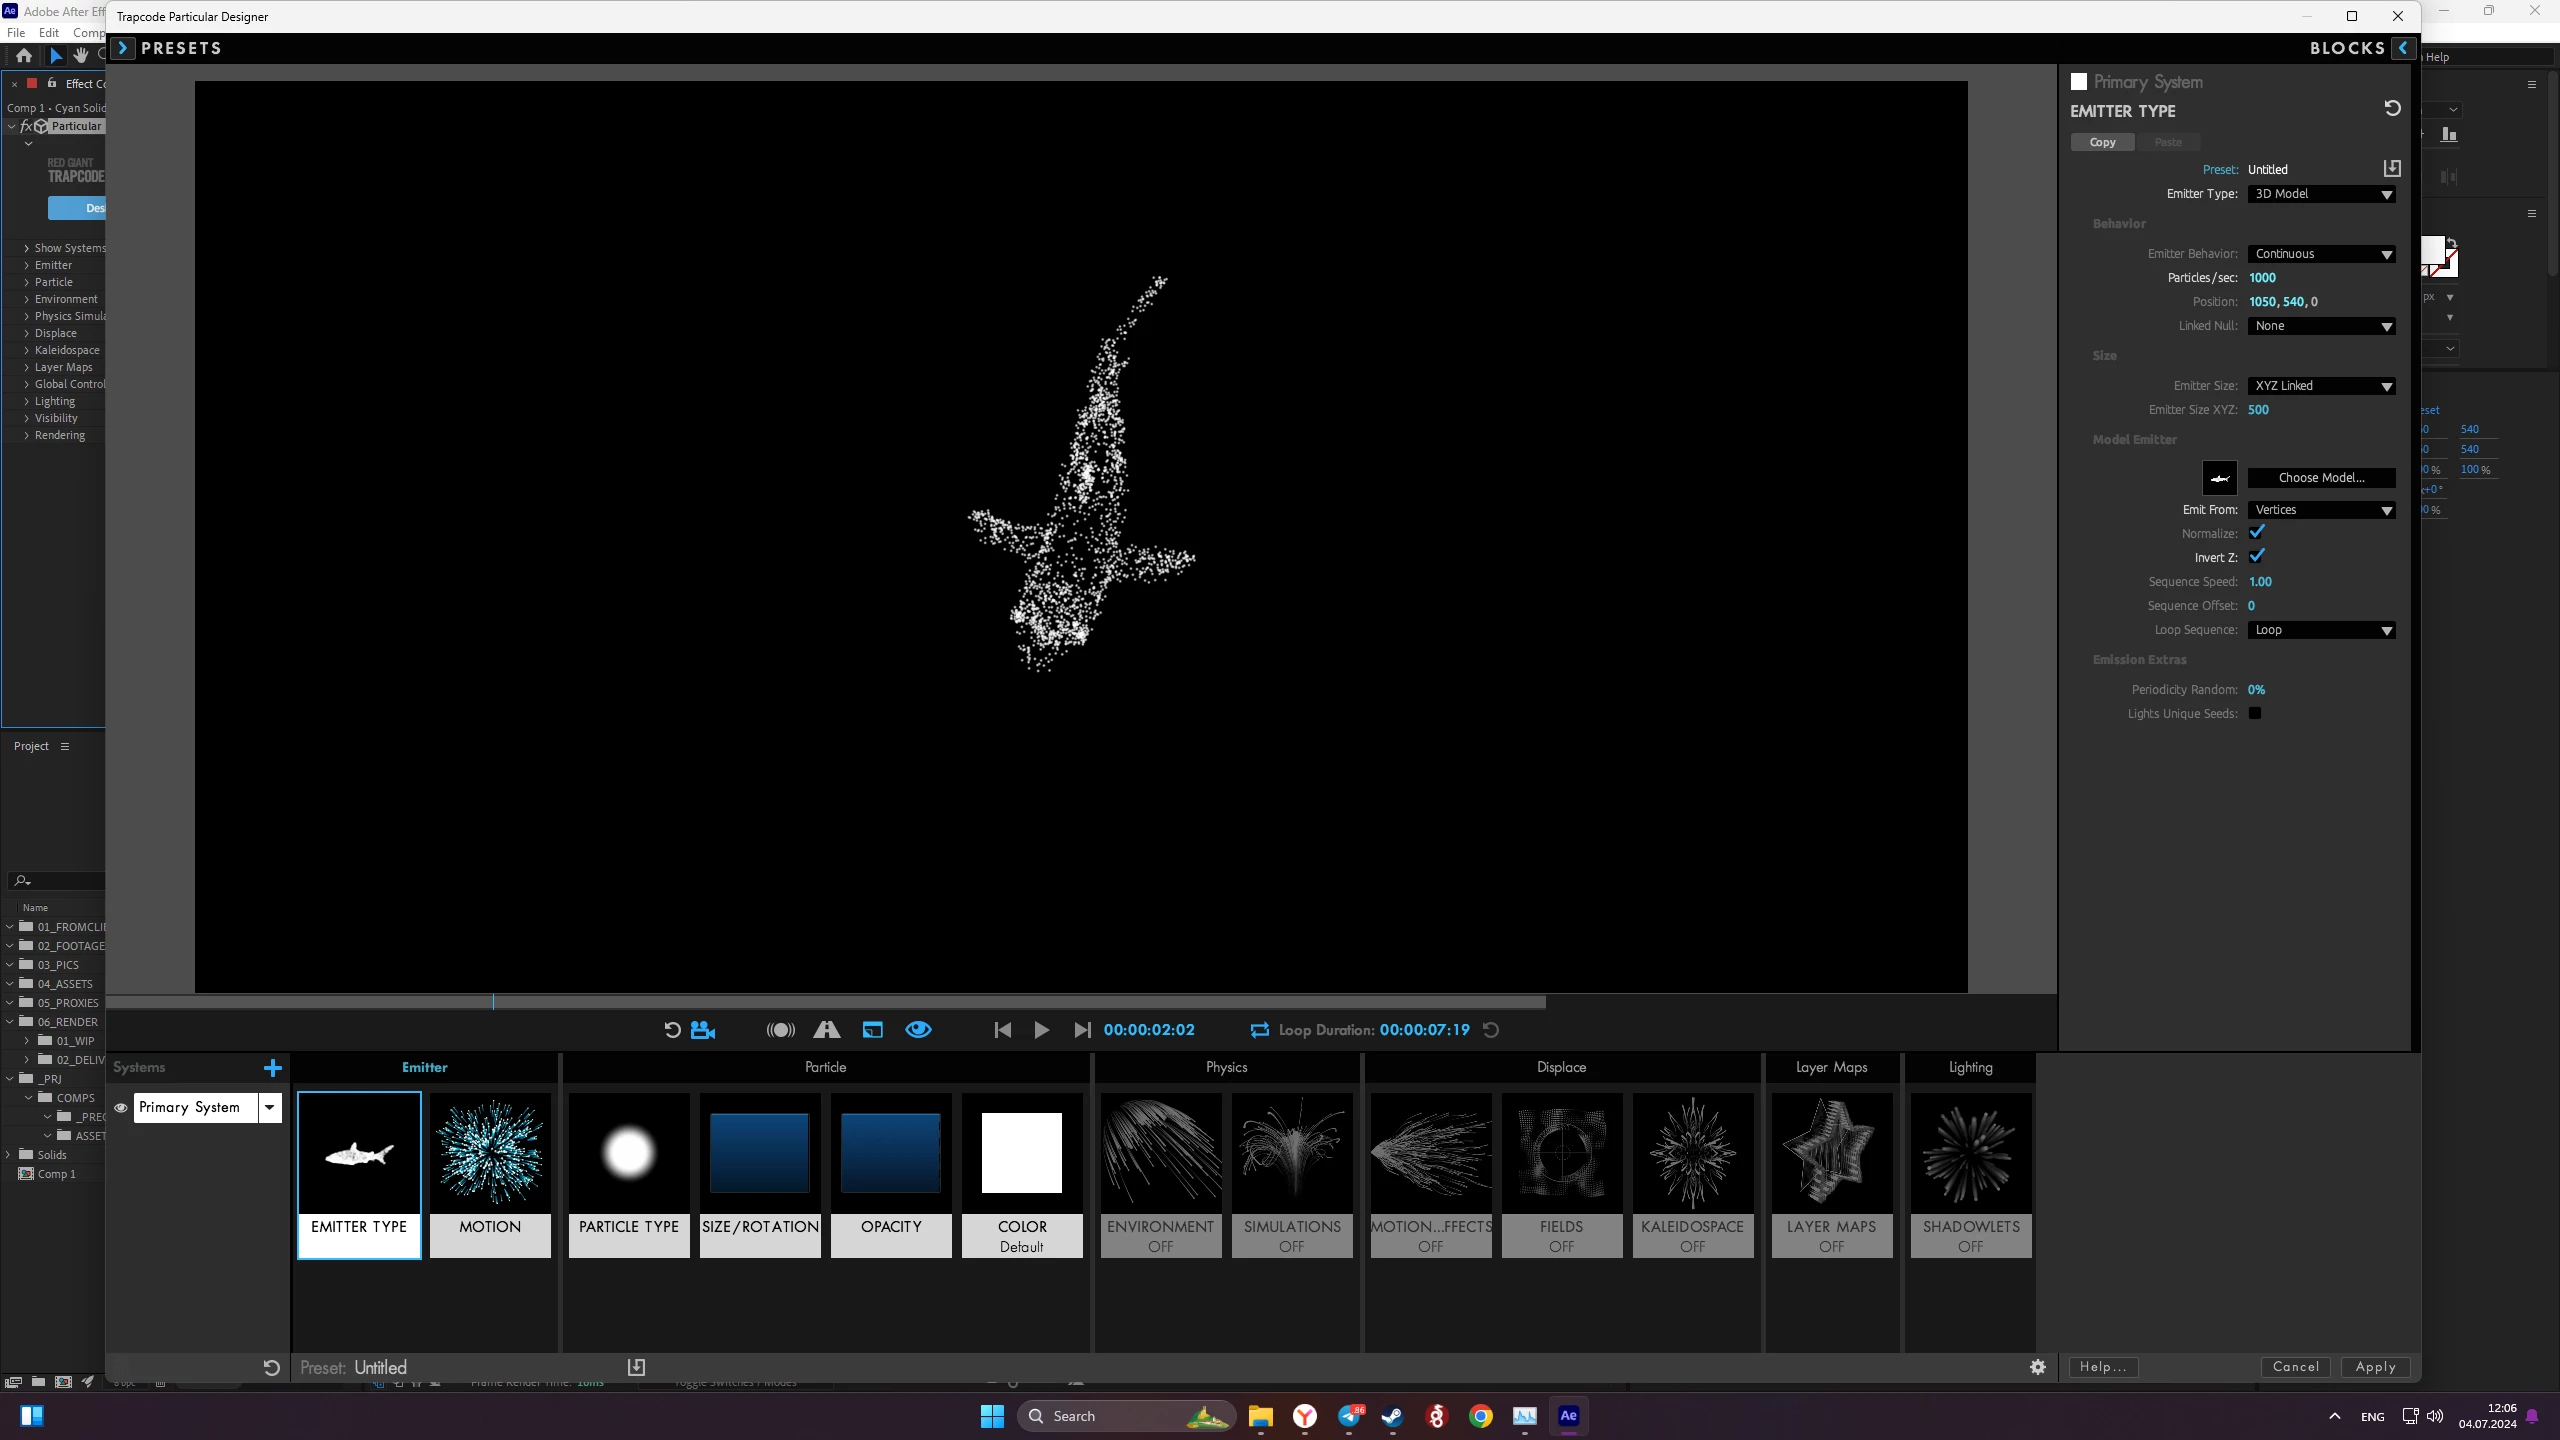Add a new system with plus icon
This screenshot has width=2560, height=1440.
tap(272, 1068)
